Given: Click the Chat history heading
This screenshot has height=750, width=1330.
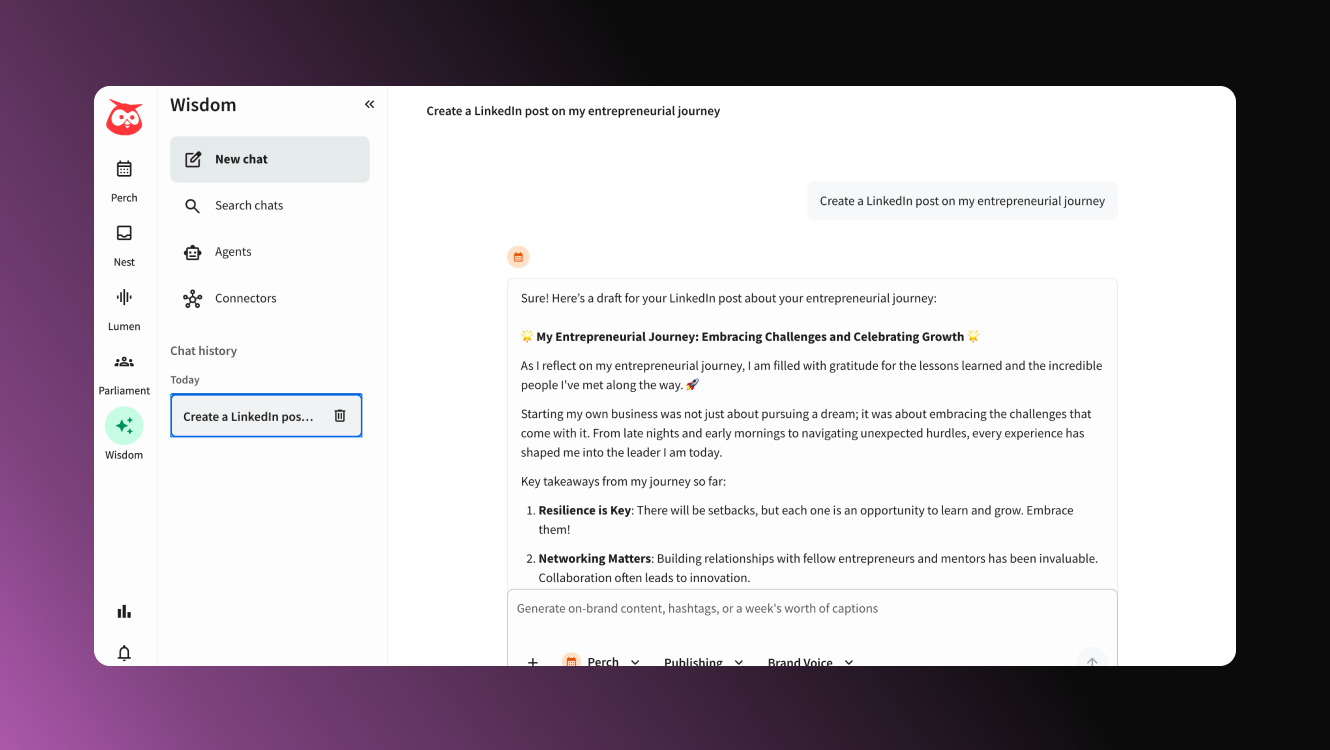Looking at the screenshot, I should point(203,351).
